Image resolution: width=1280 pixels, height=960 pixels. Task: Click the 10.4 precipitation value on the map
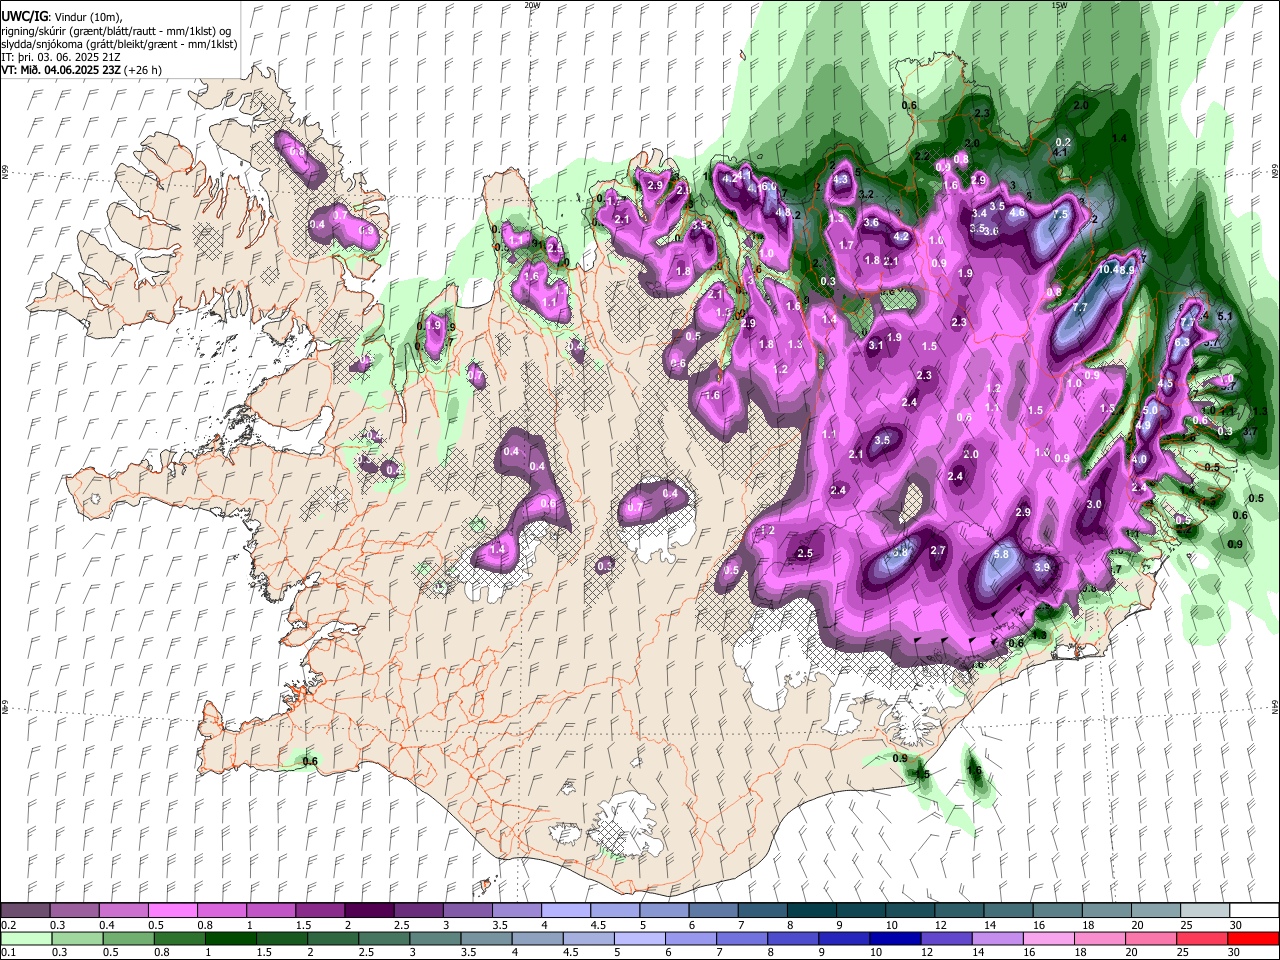(1107, 270)
